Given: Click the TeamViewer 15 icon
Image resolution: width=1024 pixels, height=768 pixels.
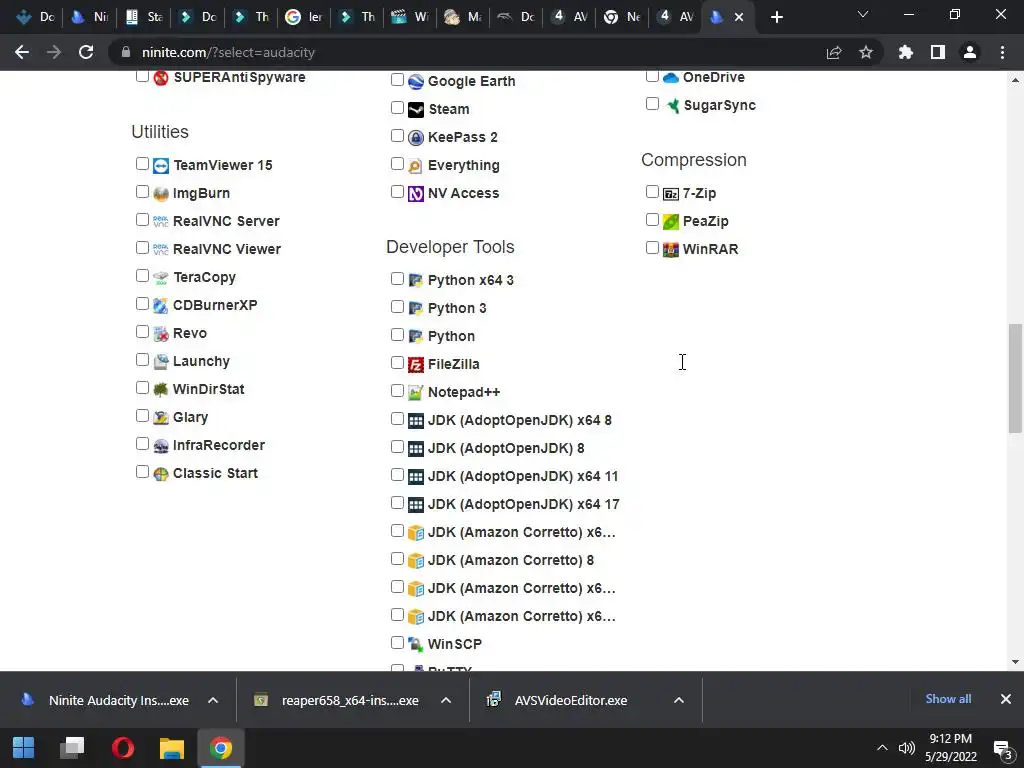Looking at the screenshot, I should 161,165.
